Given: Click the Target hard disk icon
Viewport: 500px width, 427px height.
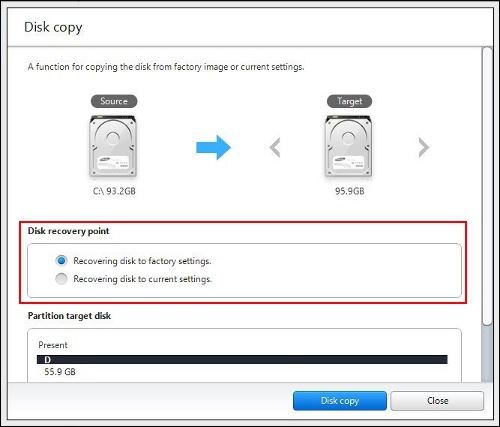Looking at the screenshot, I should coord(348,146).
